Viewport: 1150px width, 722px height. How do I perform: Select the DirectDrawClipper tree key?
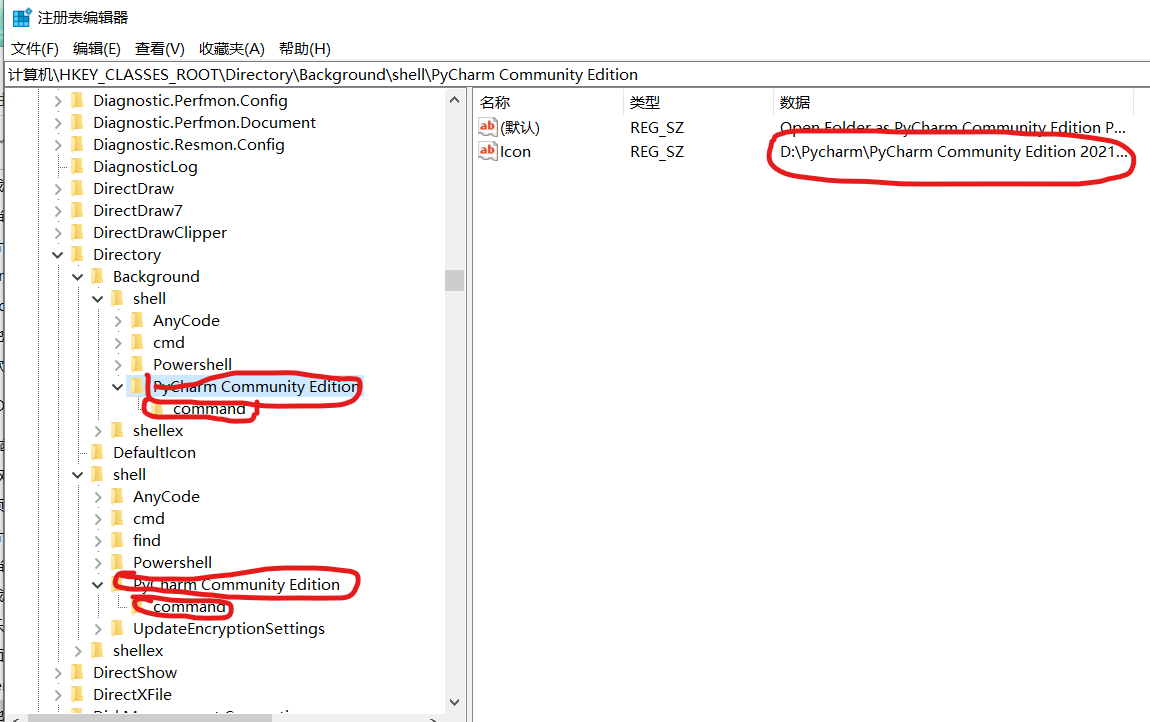160,233
